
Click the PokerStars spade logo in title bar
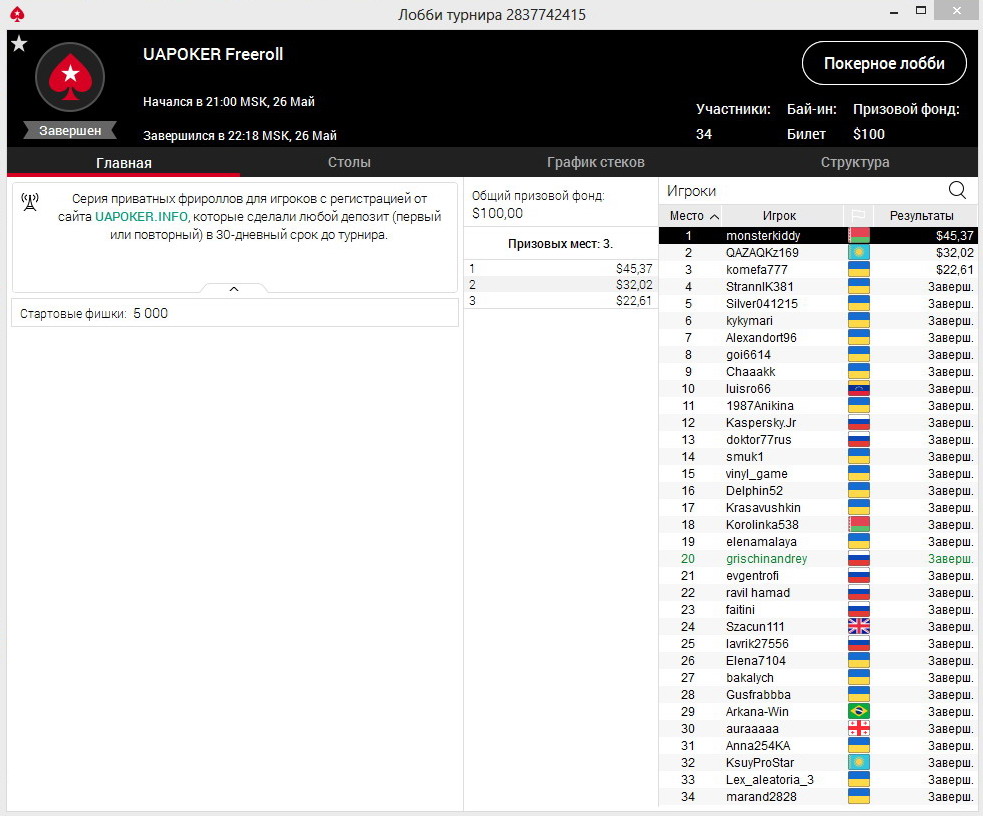[17, 13]
